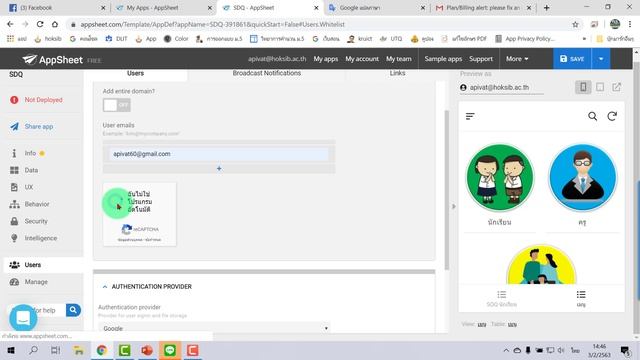Check the reCAPTCHA not-a-robot box
Image resolution: width=640 pixels, height=360 pixels.
click(117, 202)
